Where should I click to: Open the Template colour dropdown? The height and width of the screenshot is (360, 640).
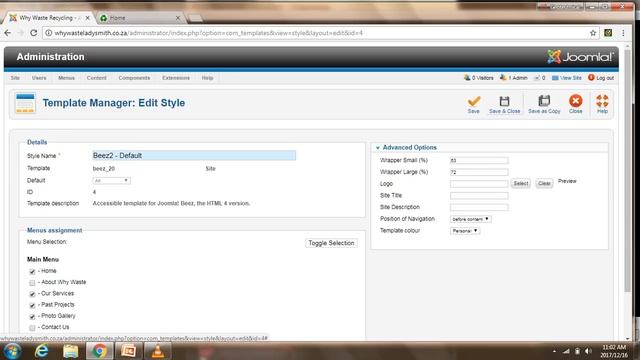[x=465, y=231]
